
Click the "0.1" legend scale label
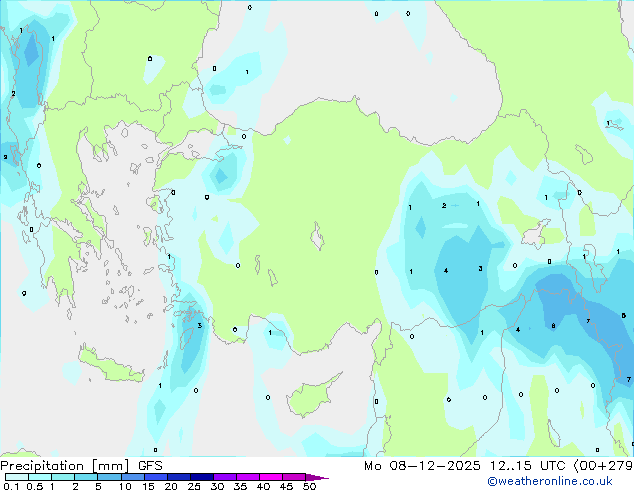tap(11, 486)
